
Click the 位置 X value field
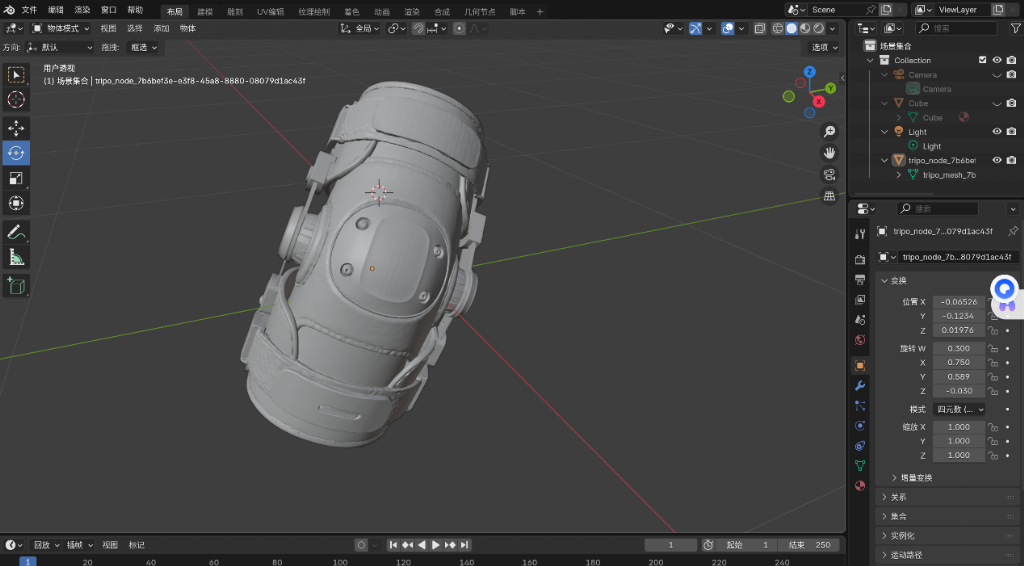pos(958,302)
